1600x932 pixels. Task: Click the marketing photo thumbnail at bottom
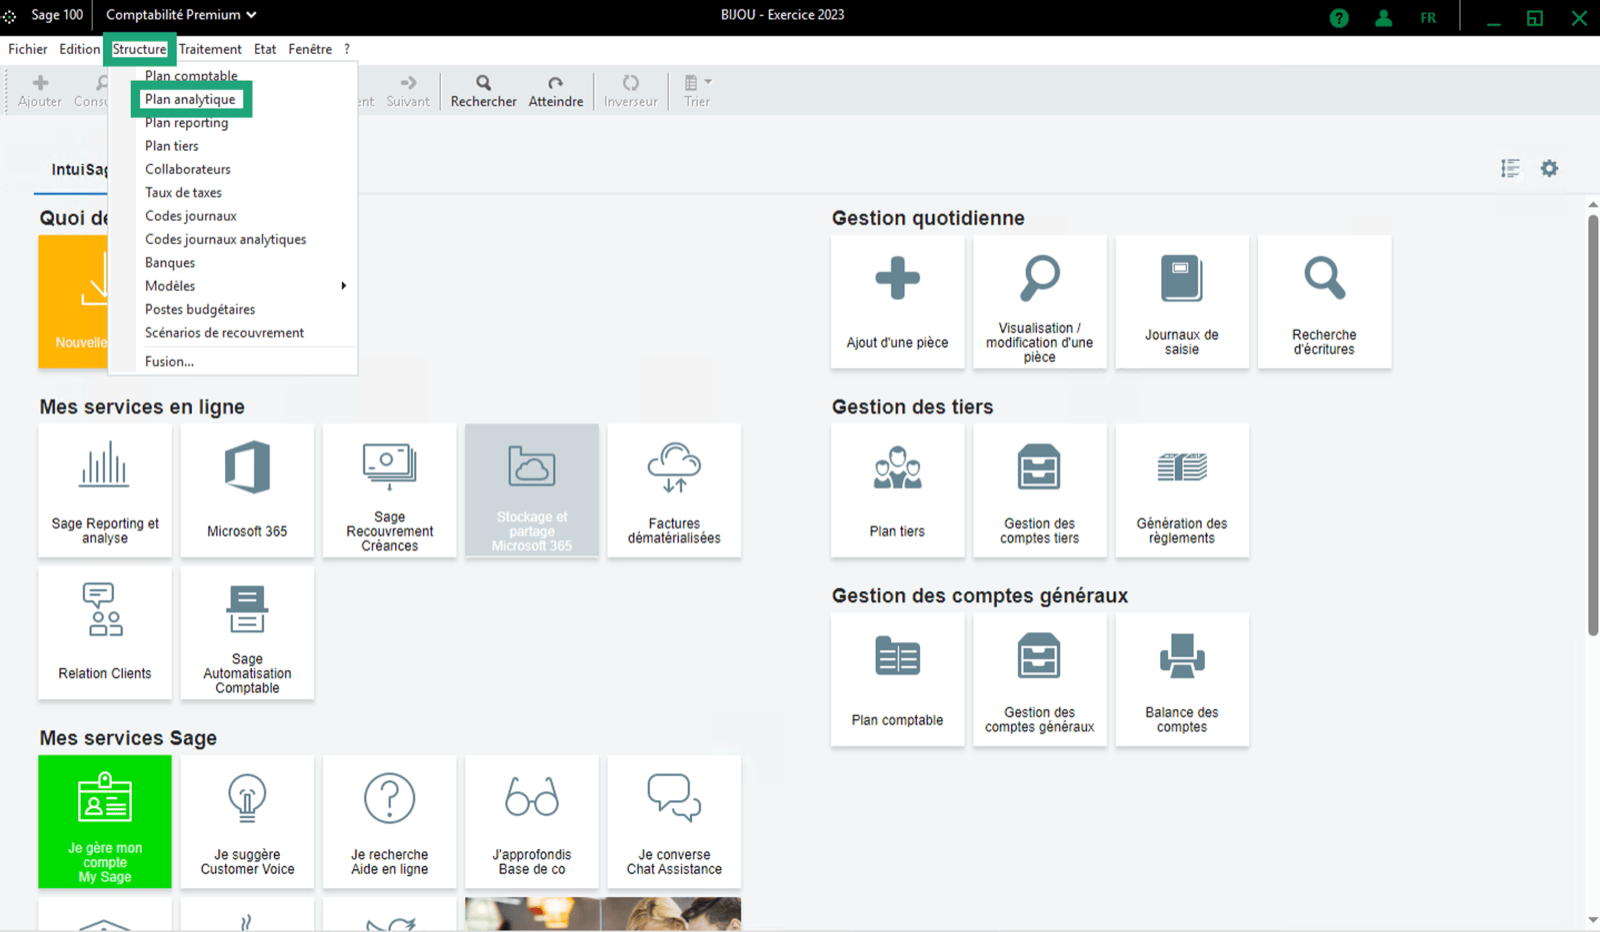pos(603,914)
